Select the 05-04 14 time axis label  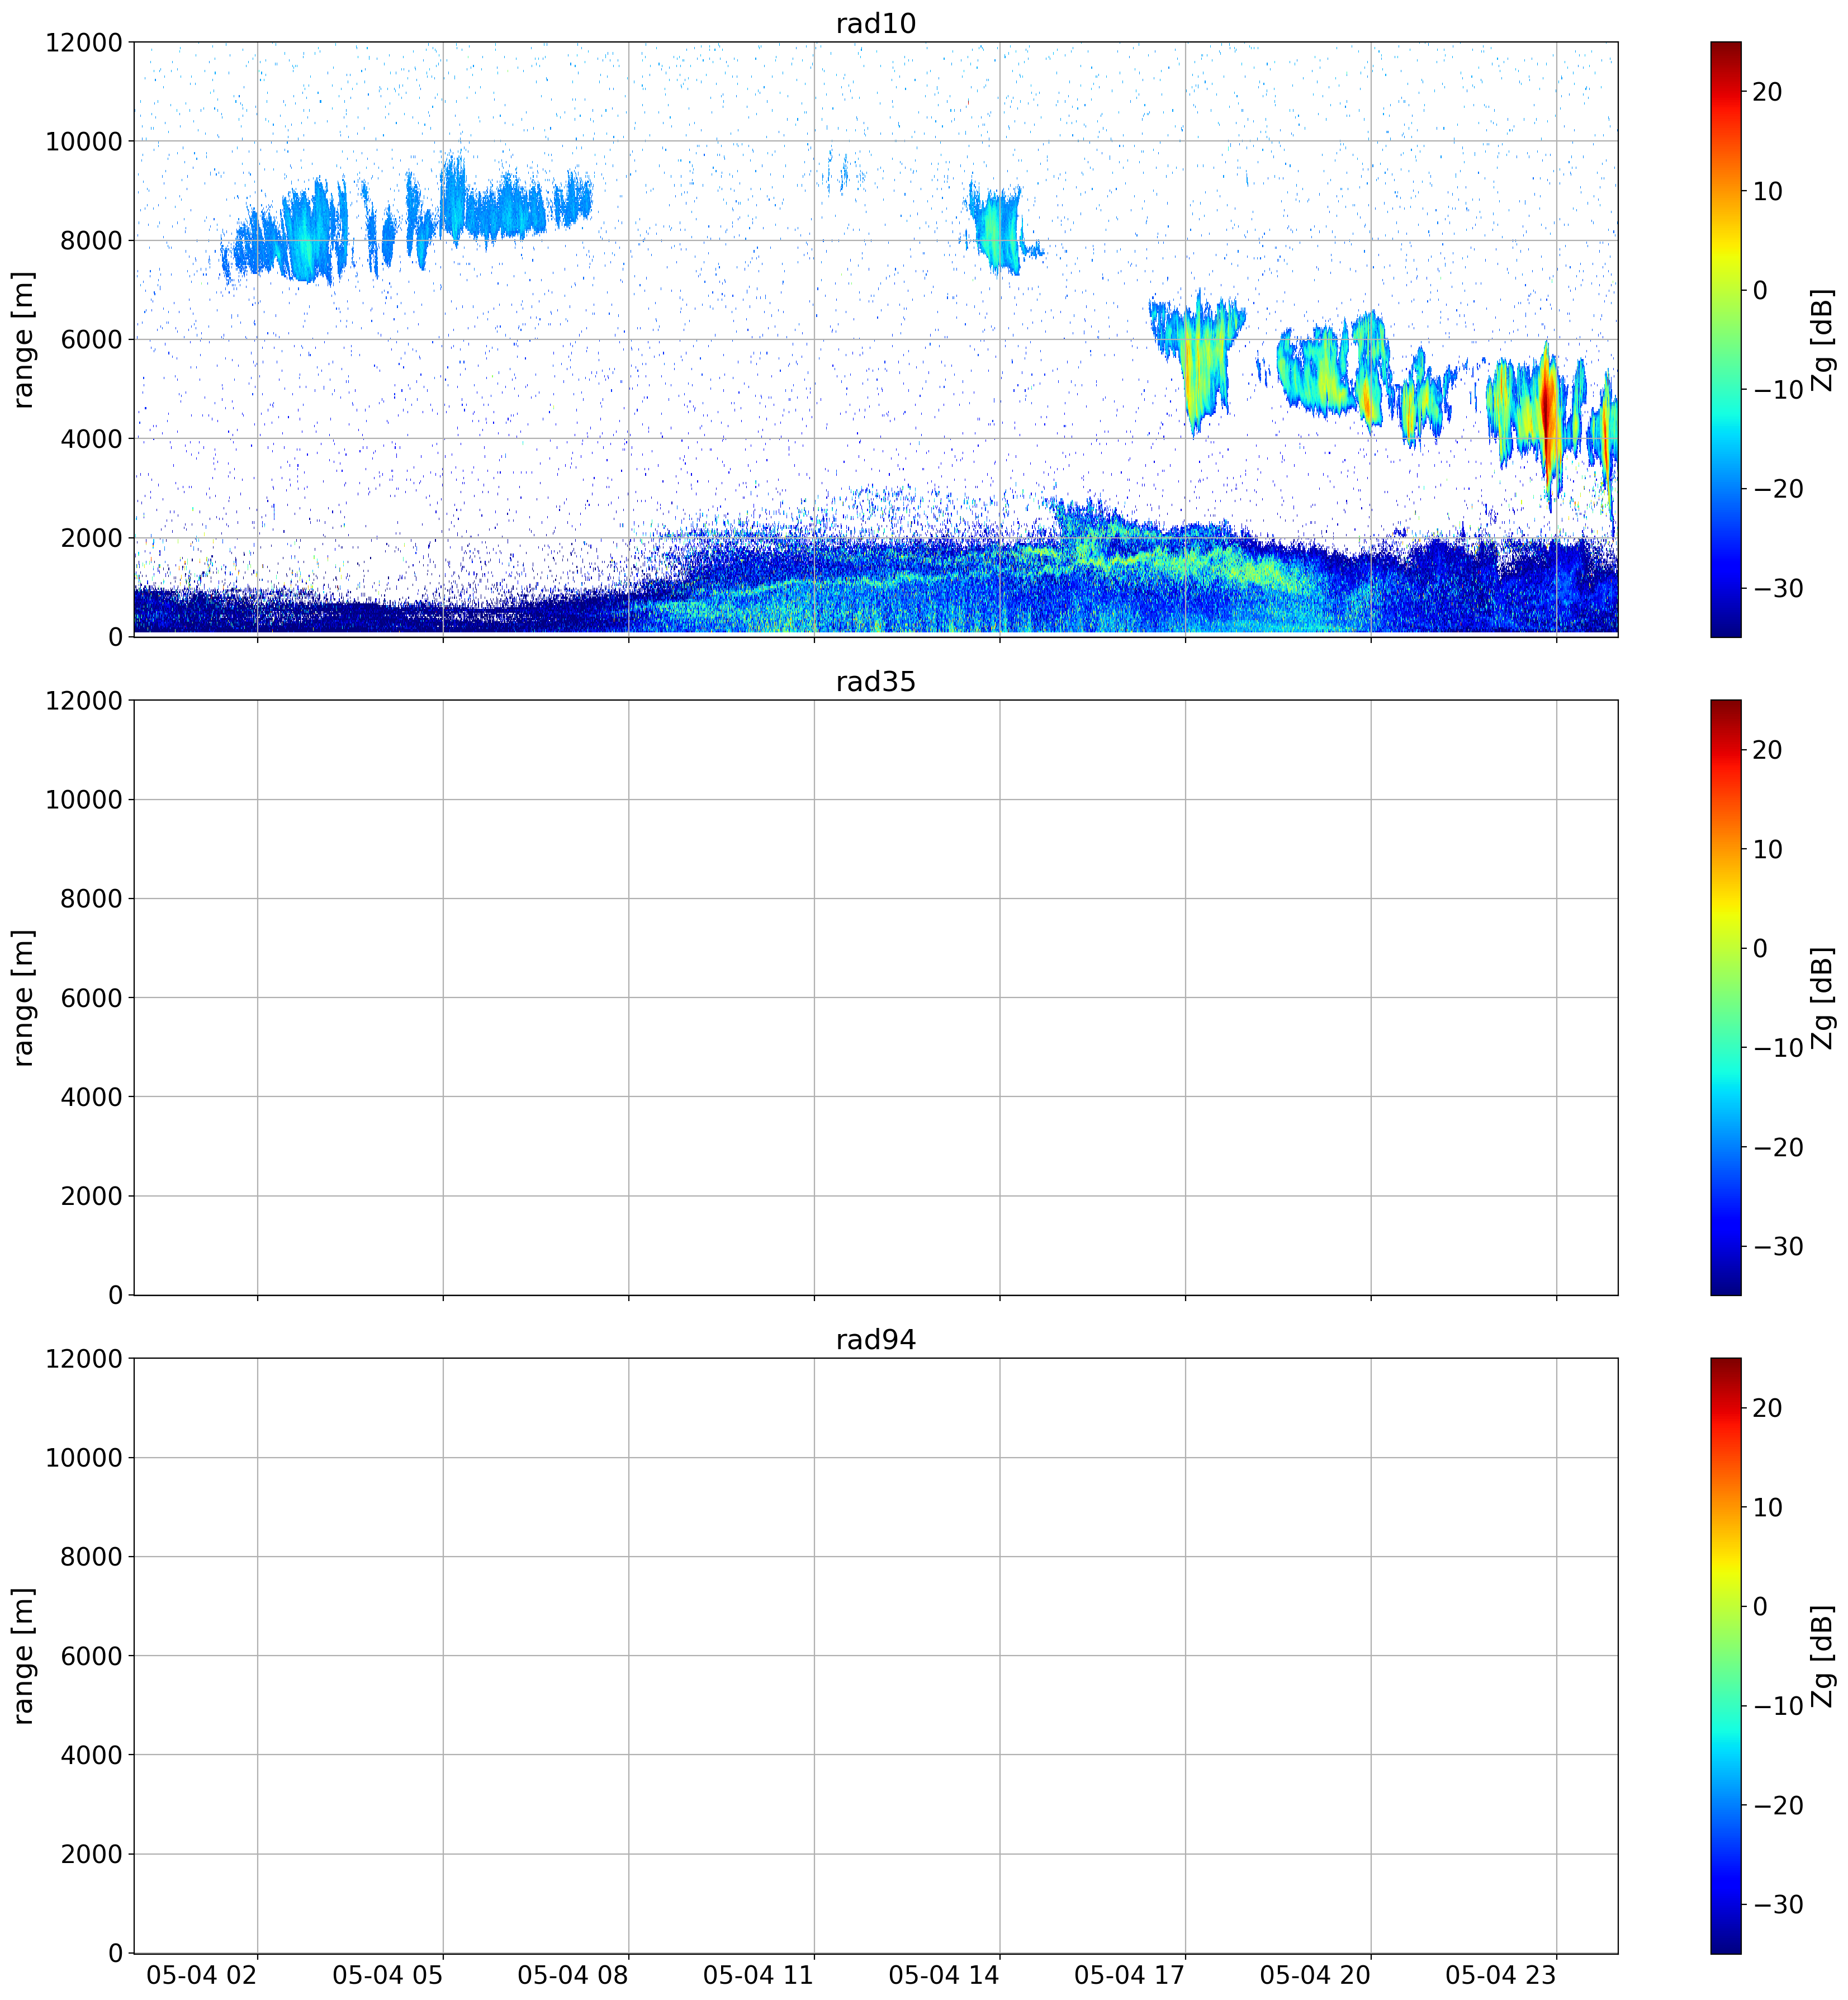coord(944,1975)
